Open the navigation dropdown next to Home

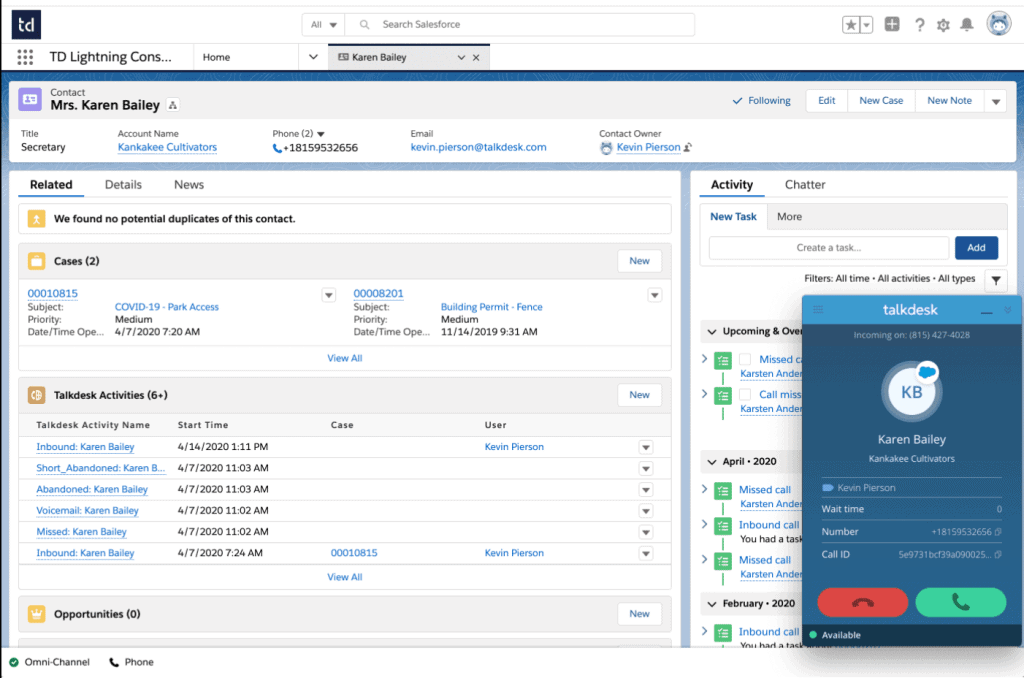coord(313,57)
